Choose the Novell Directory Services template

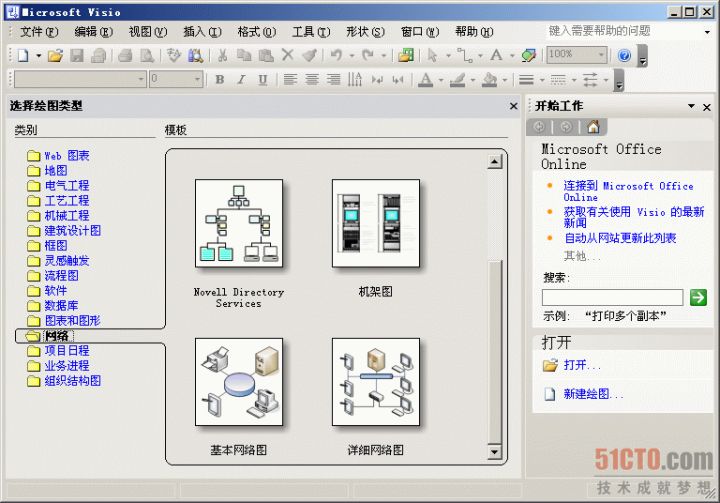pyautogui.click(x=239, y=223)
